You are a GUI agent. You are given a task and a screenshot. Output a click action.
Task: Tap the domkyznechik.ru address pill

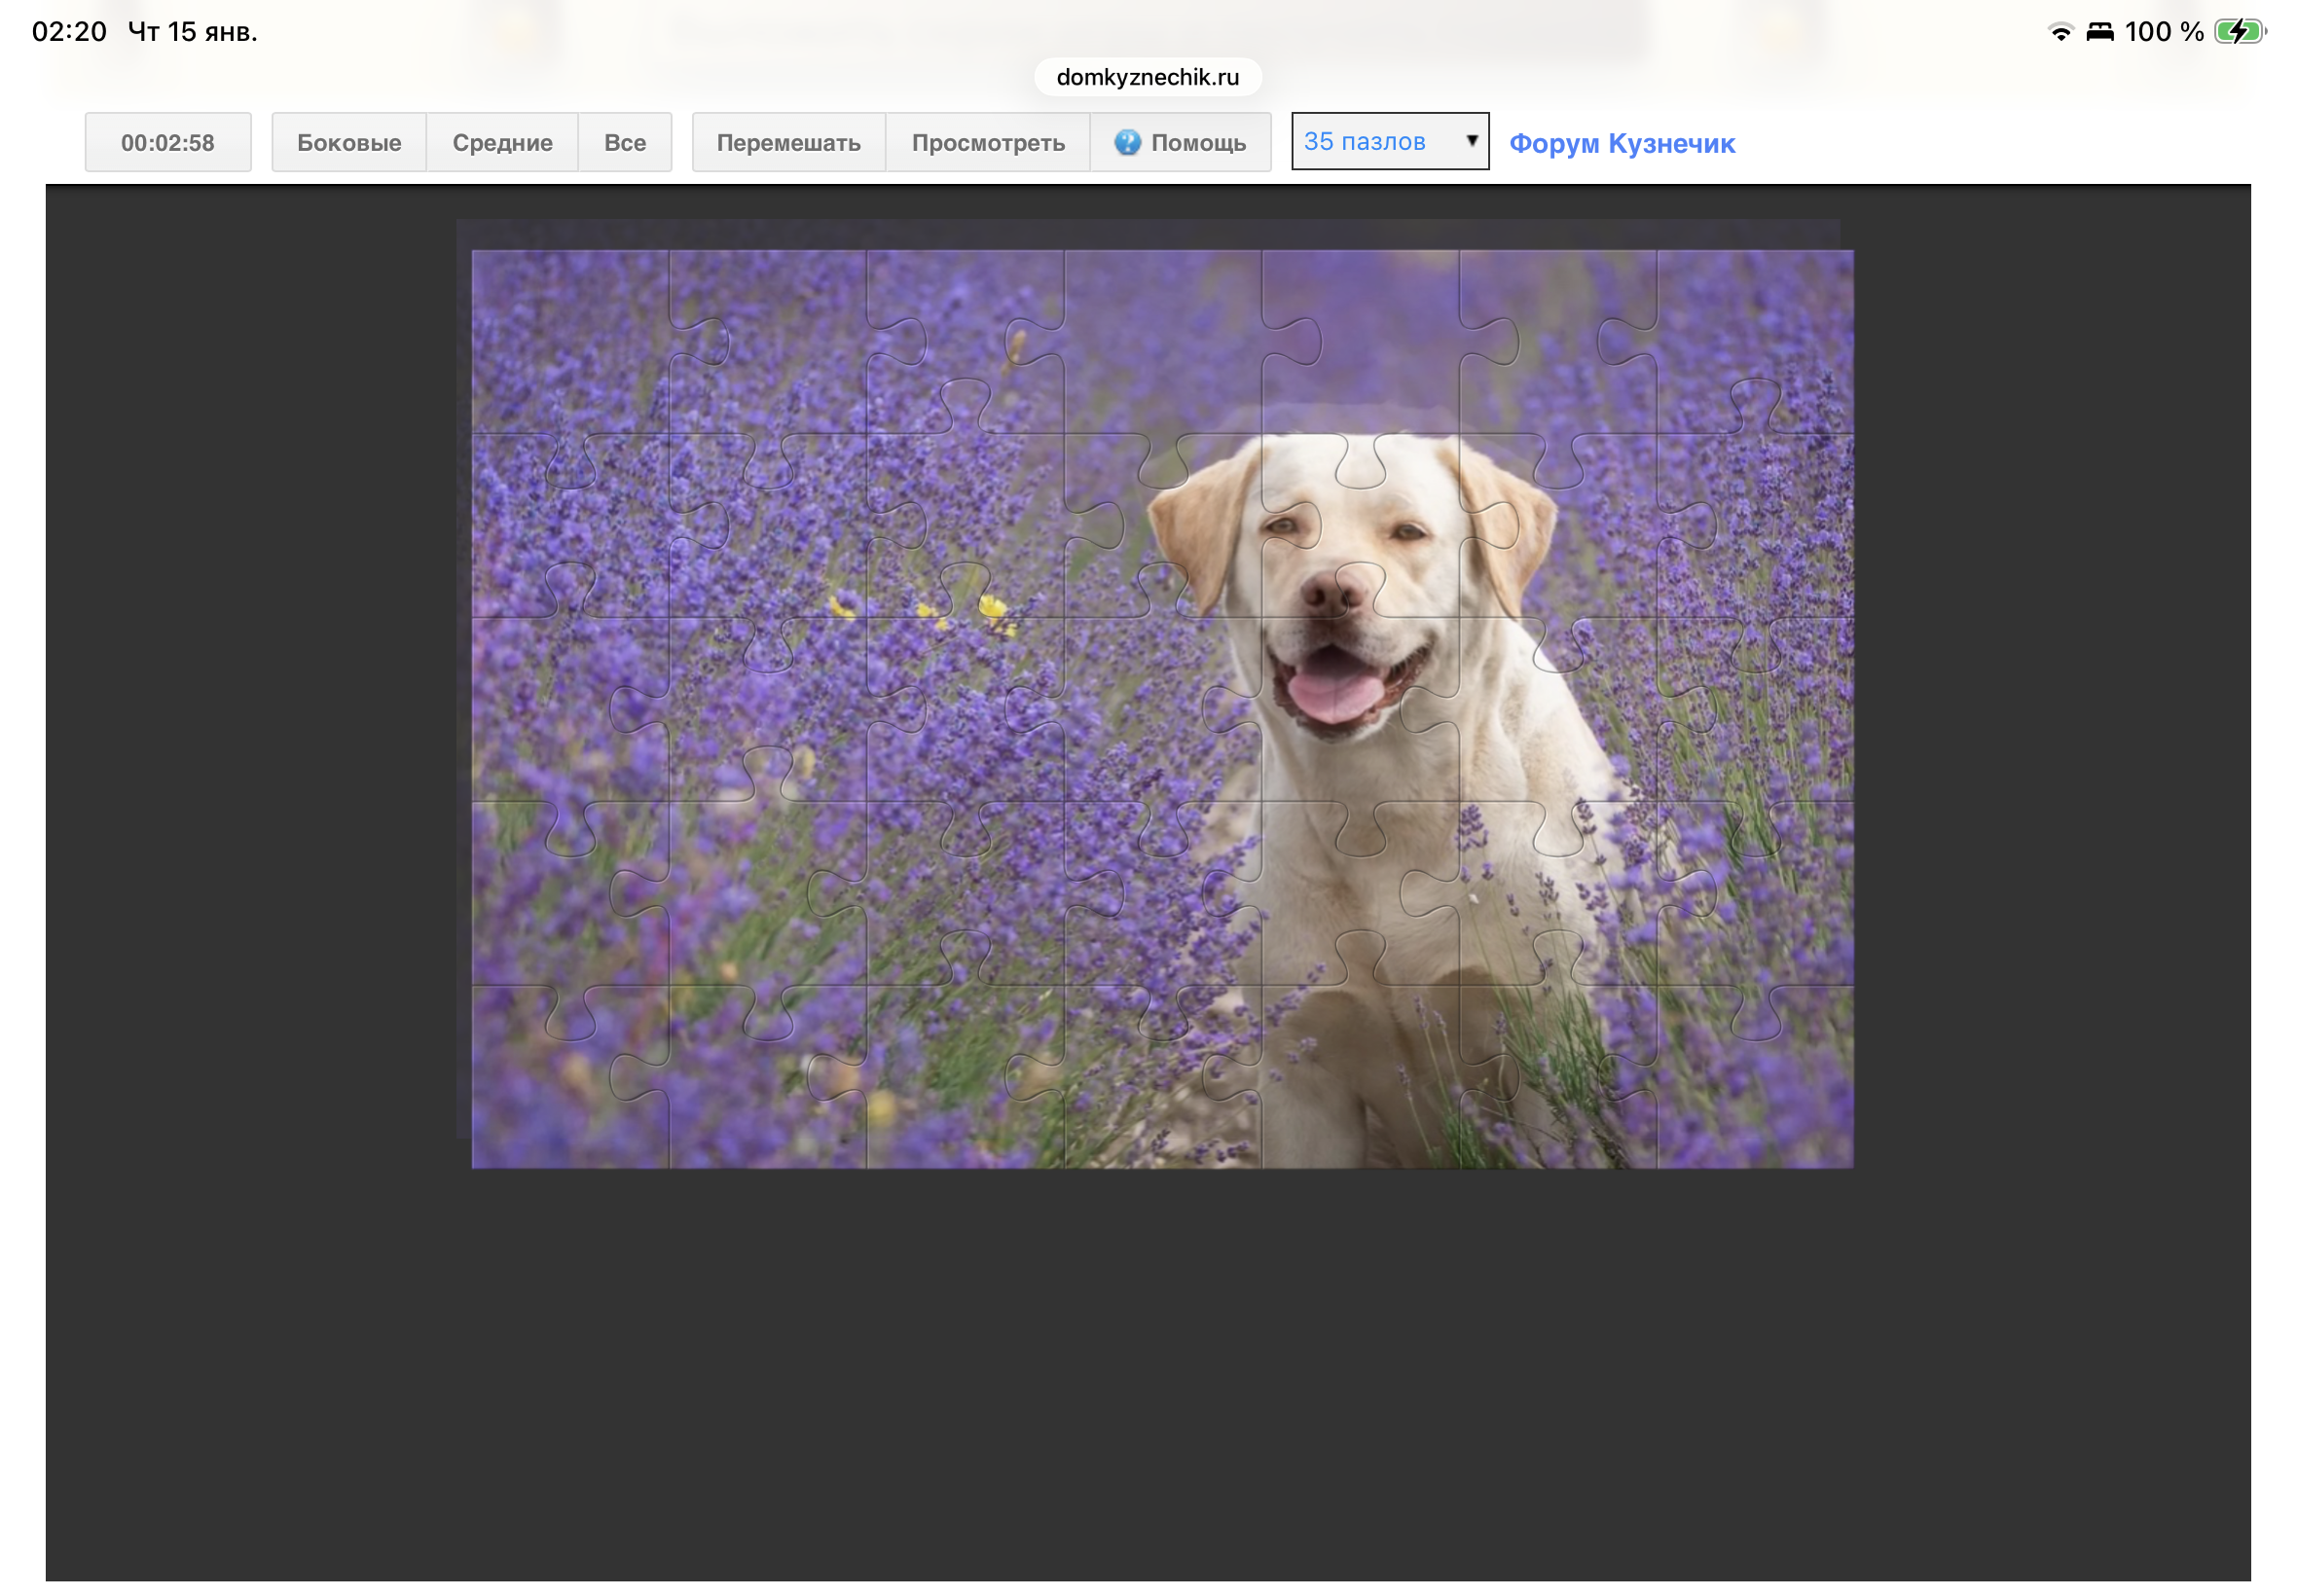click(1147, 77)
